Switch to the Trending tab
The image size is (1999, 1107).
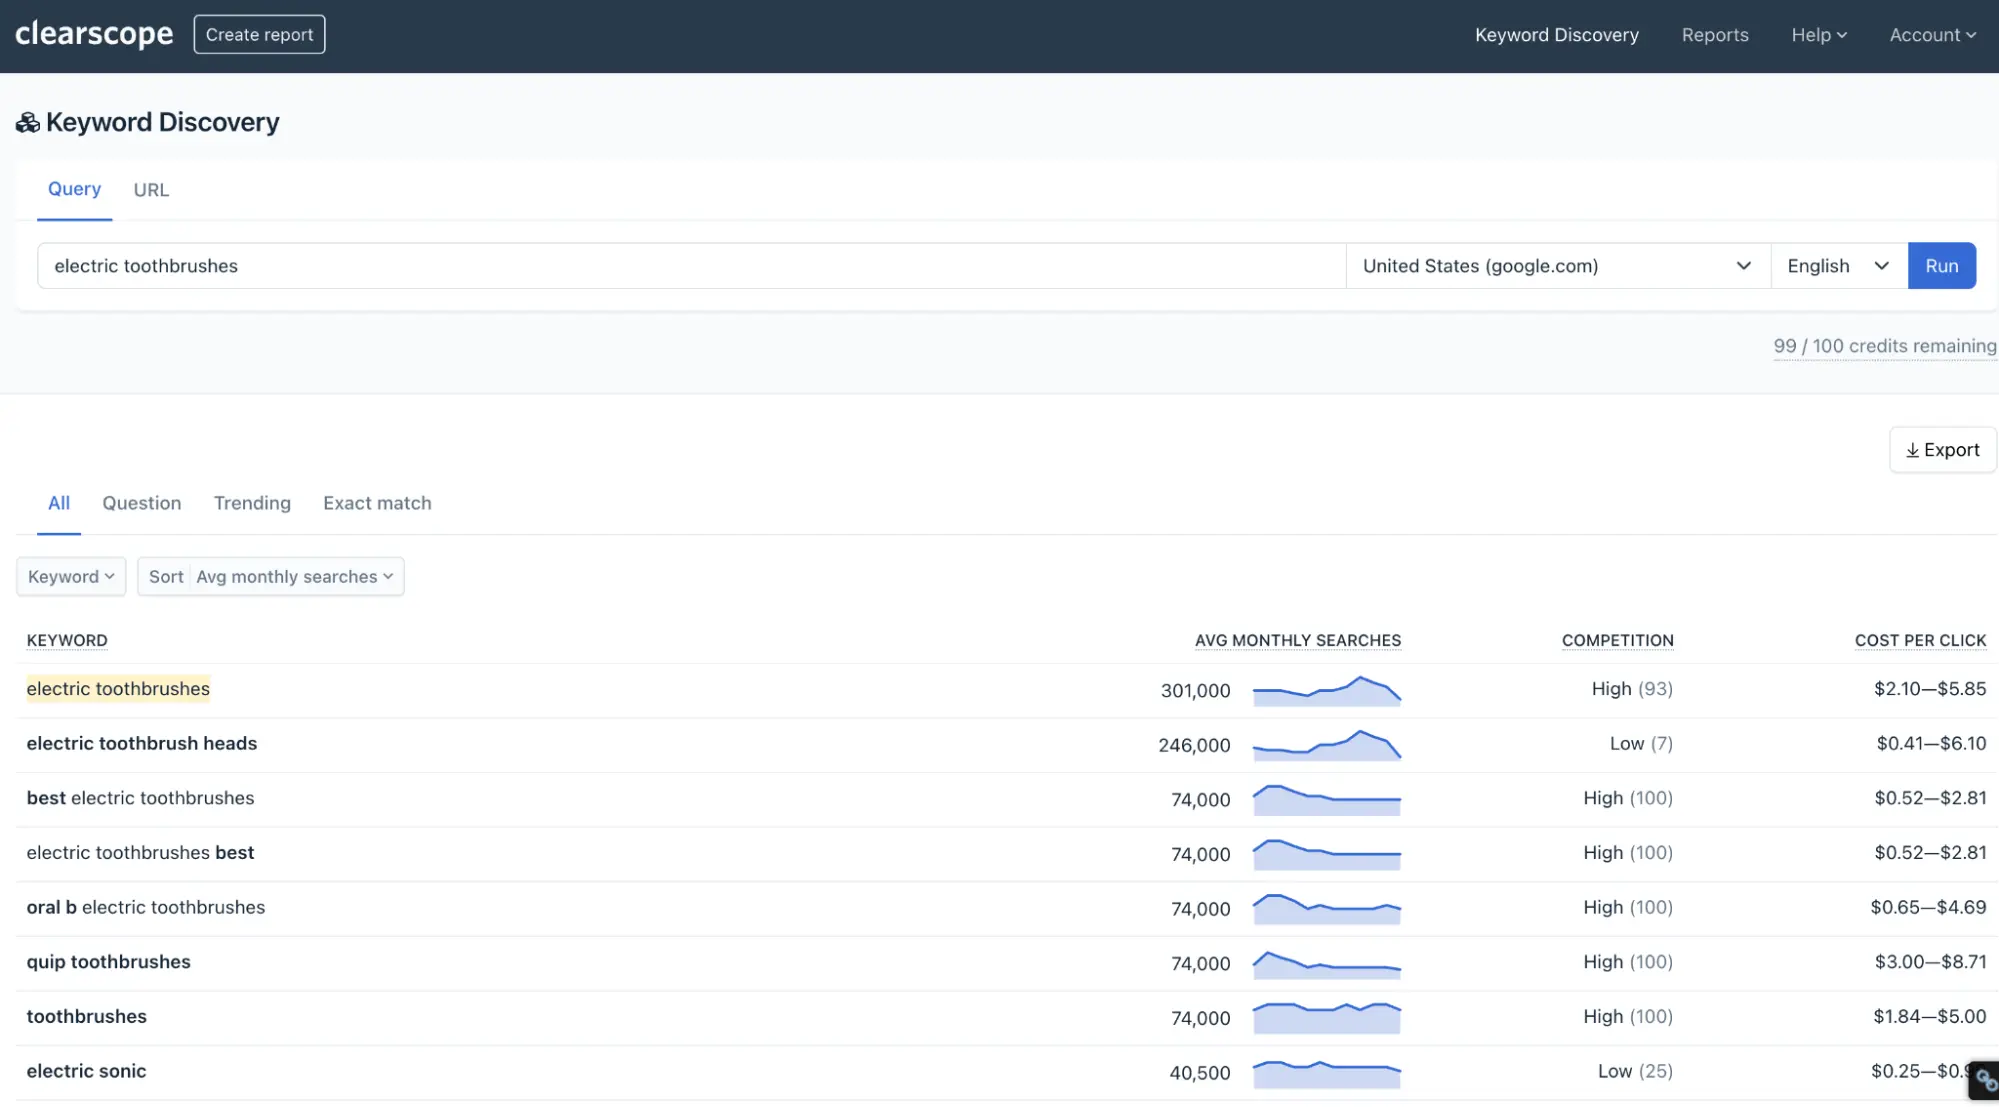(x=252, y=503)
